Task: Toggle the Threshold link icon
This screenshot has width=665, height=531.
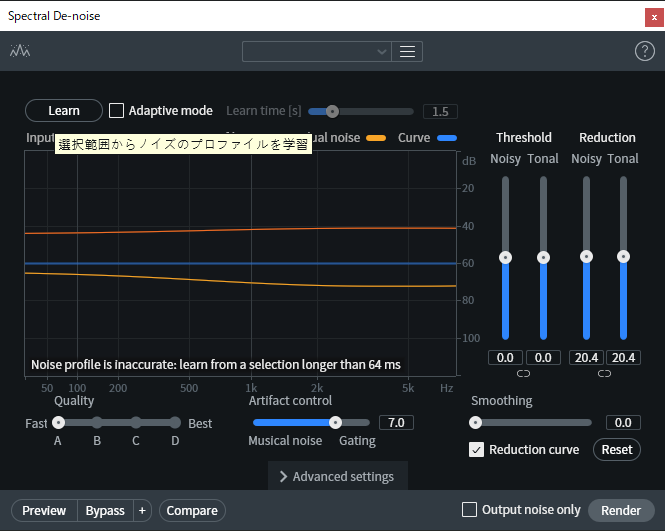Action: (523, 374)
